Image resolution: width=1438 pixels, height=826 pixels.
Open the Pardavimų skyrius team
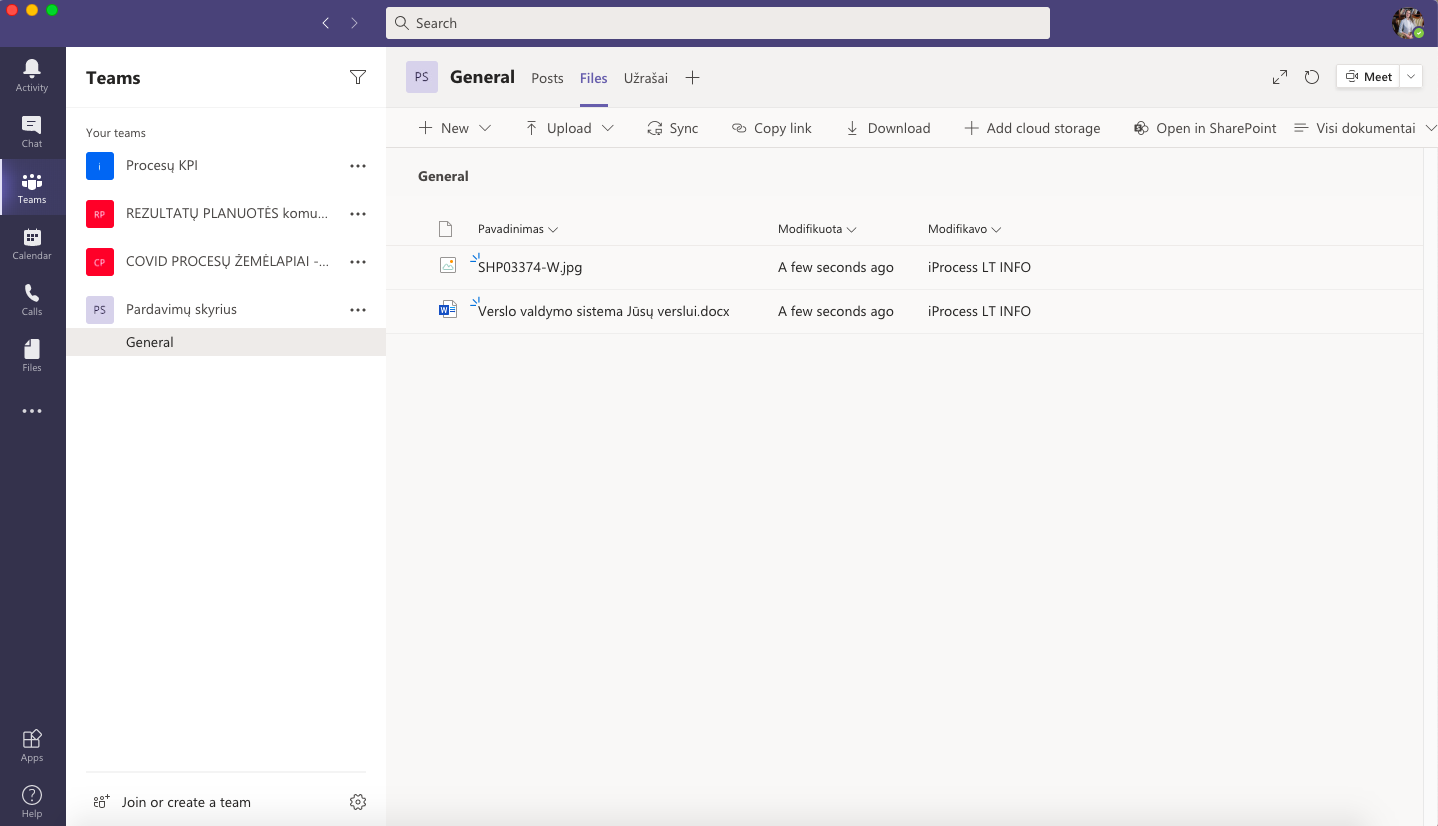[x=181, y=310]
